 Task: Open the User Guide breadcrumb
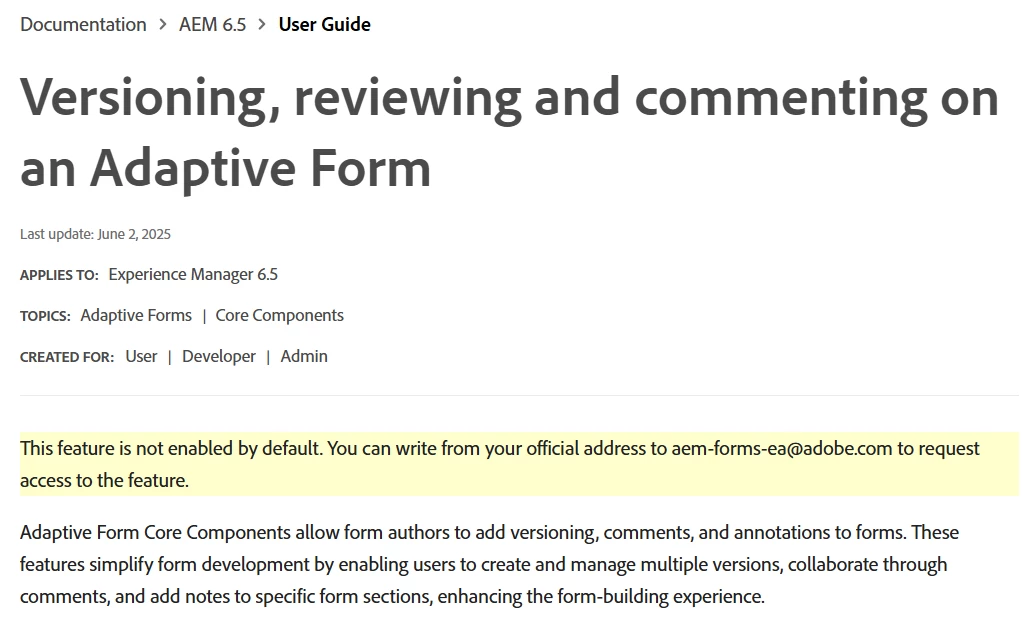325,24
